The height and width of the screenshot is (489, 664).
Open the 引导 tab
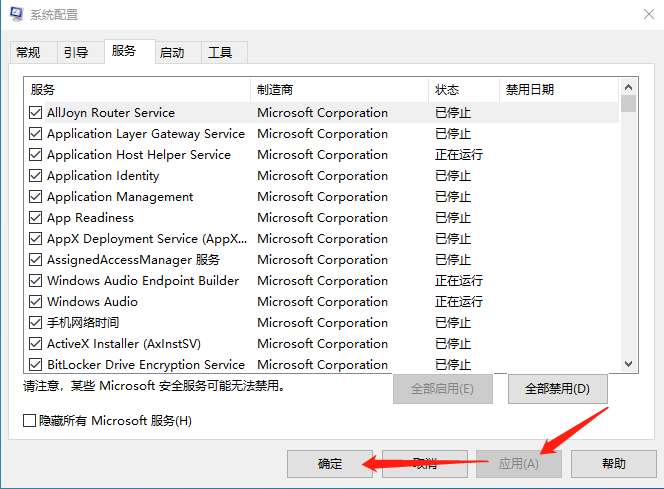(x=76, y=53)
